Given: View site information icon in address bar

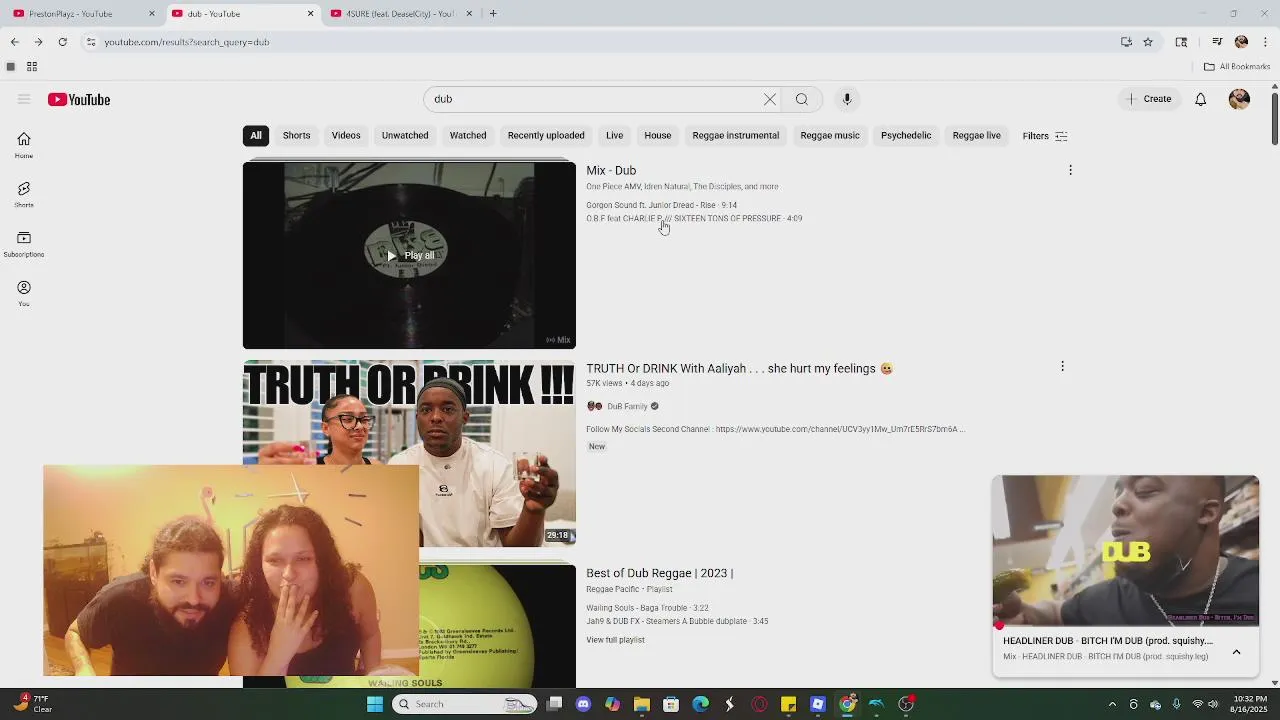Looking at the screenshot, I should coord(91,42).
